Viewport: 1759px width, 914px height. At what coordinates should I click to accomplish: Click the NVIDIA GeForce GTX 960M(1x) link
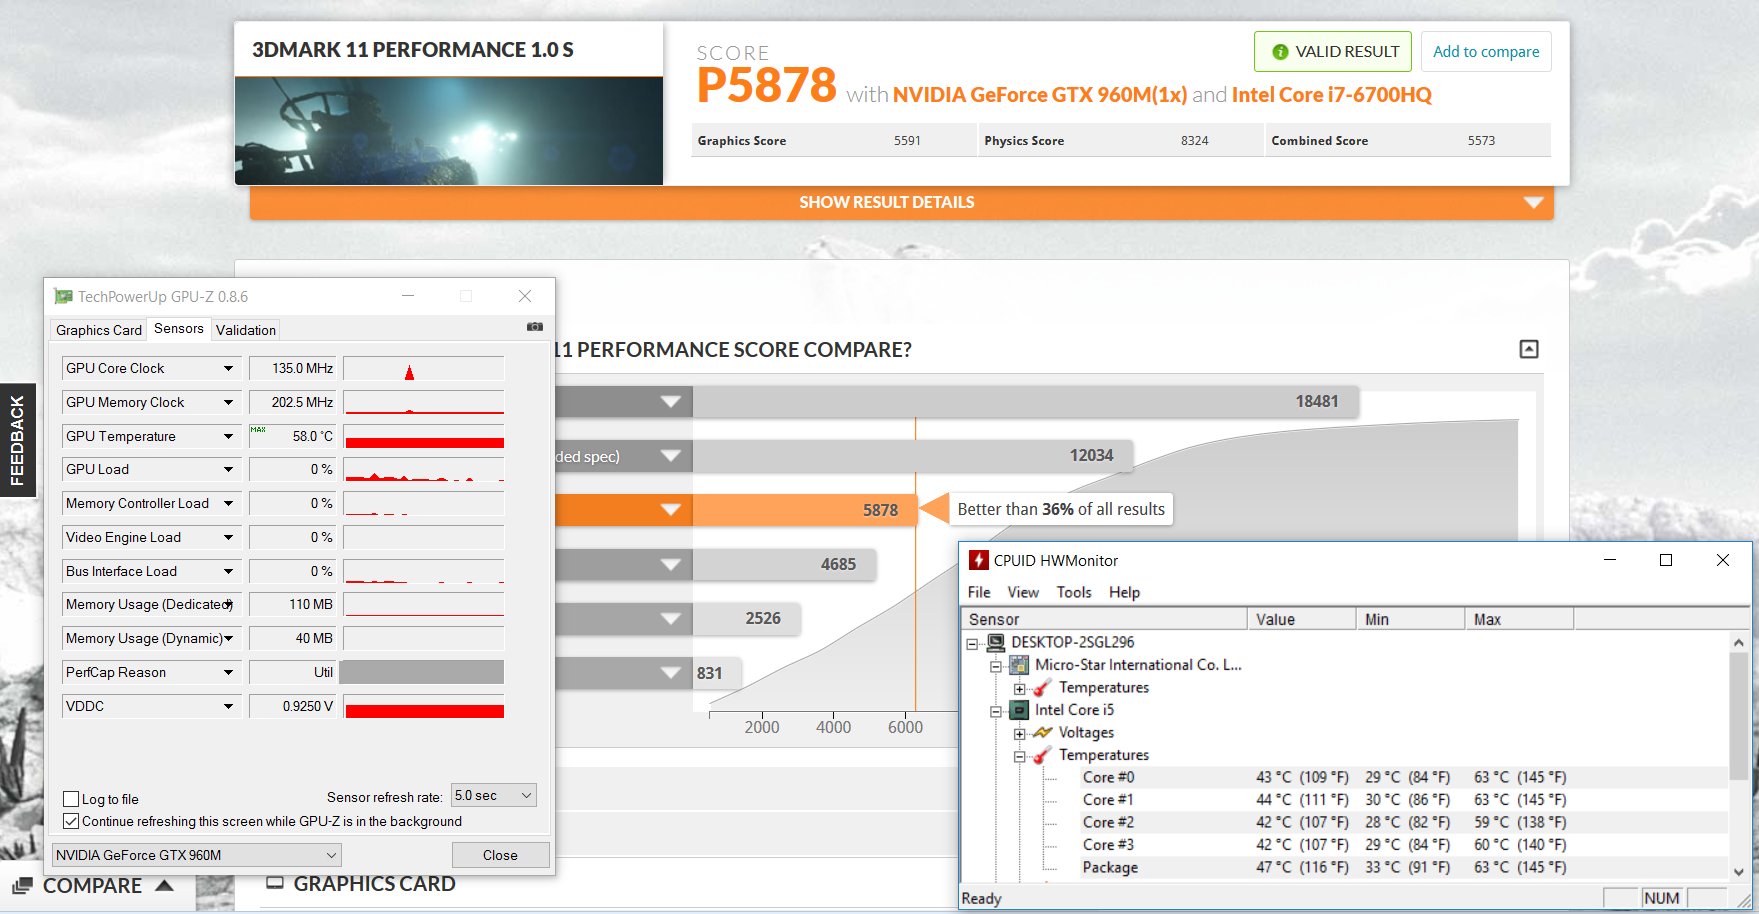pos(1040,95)
